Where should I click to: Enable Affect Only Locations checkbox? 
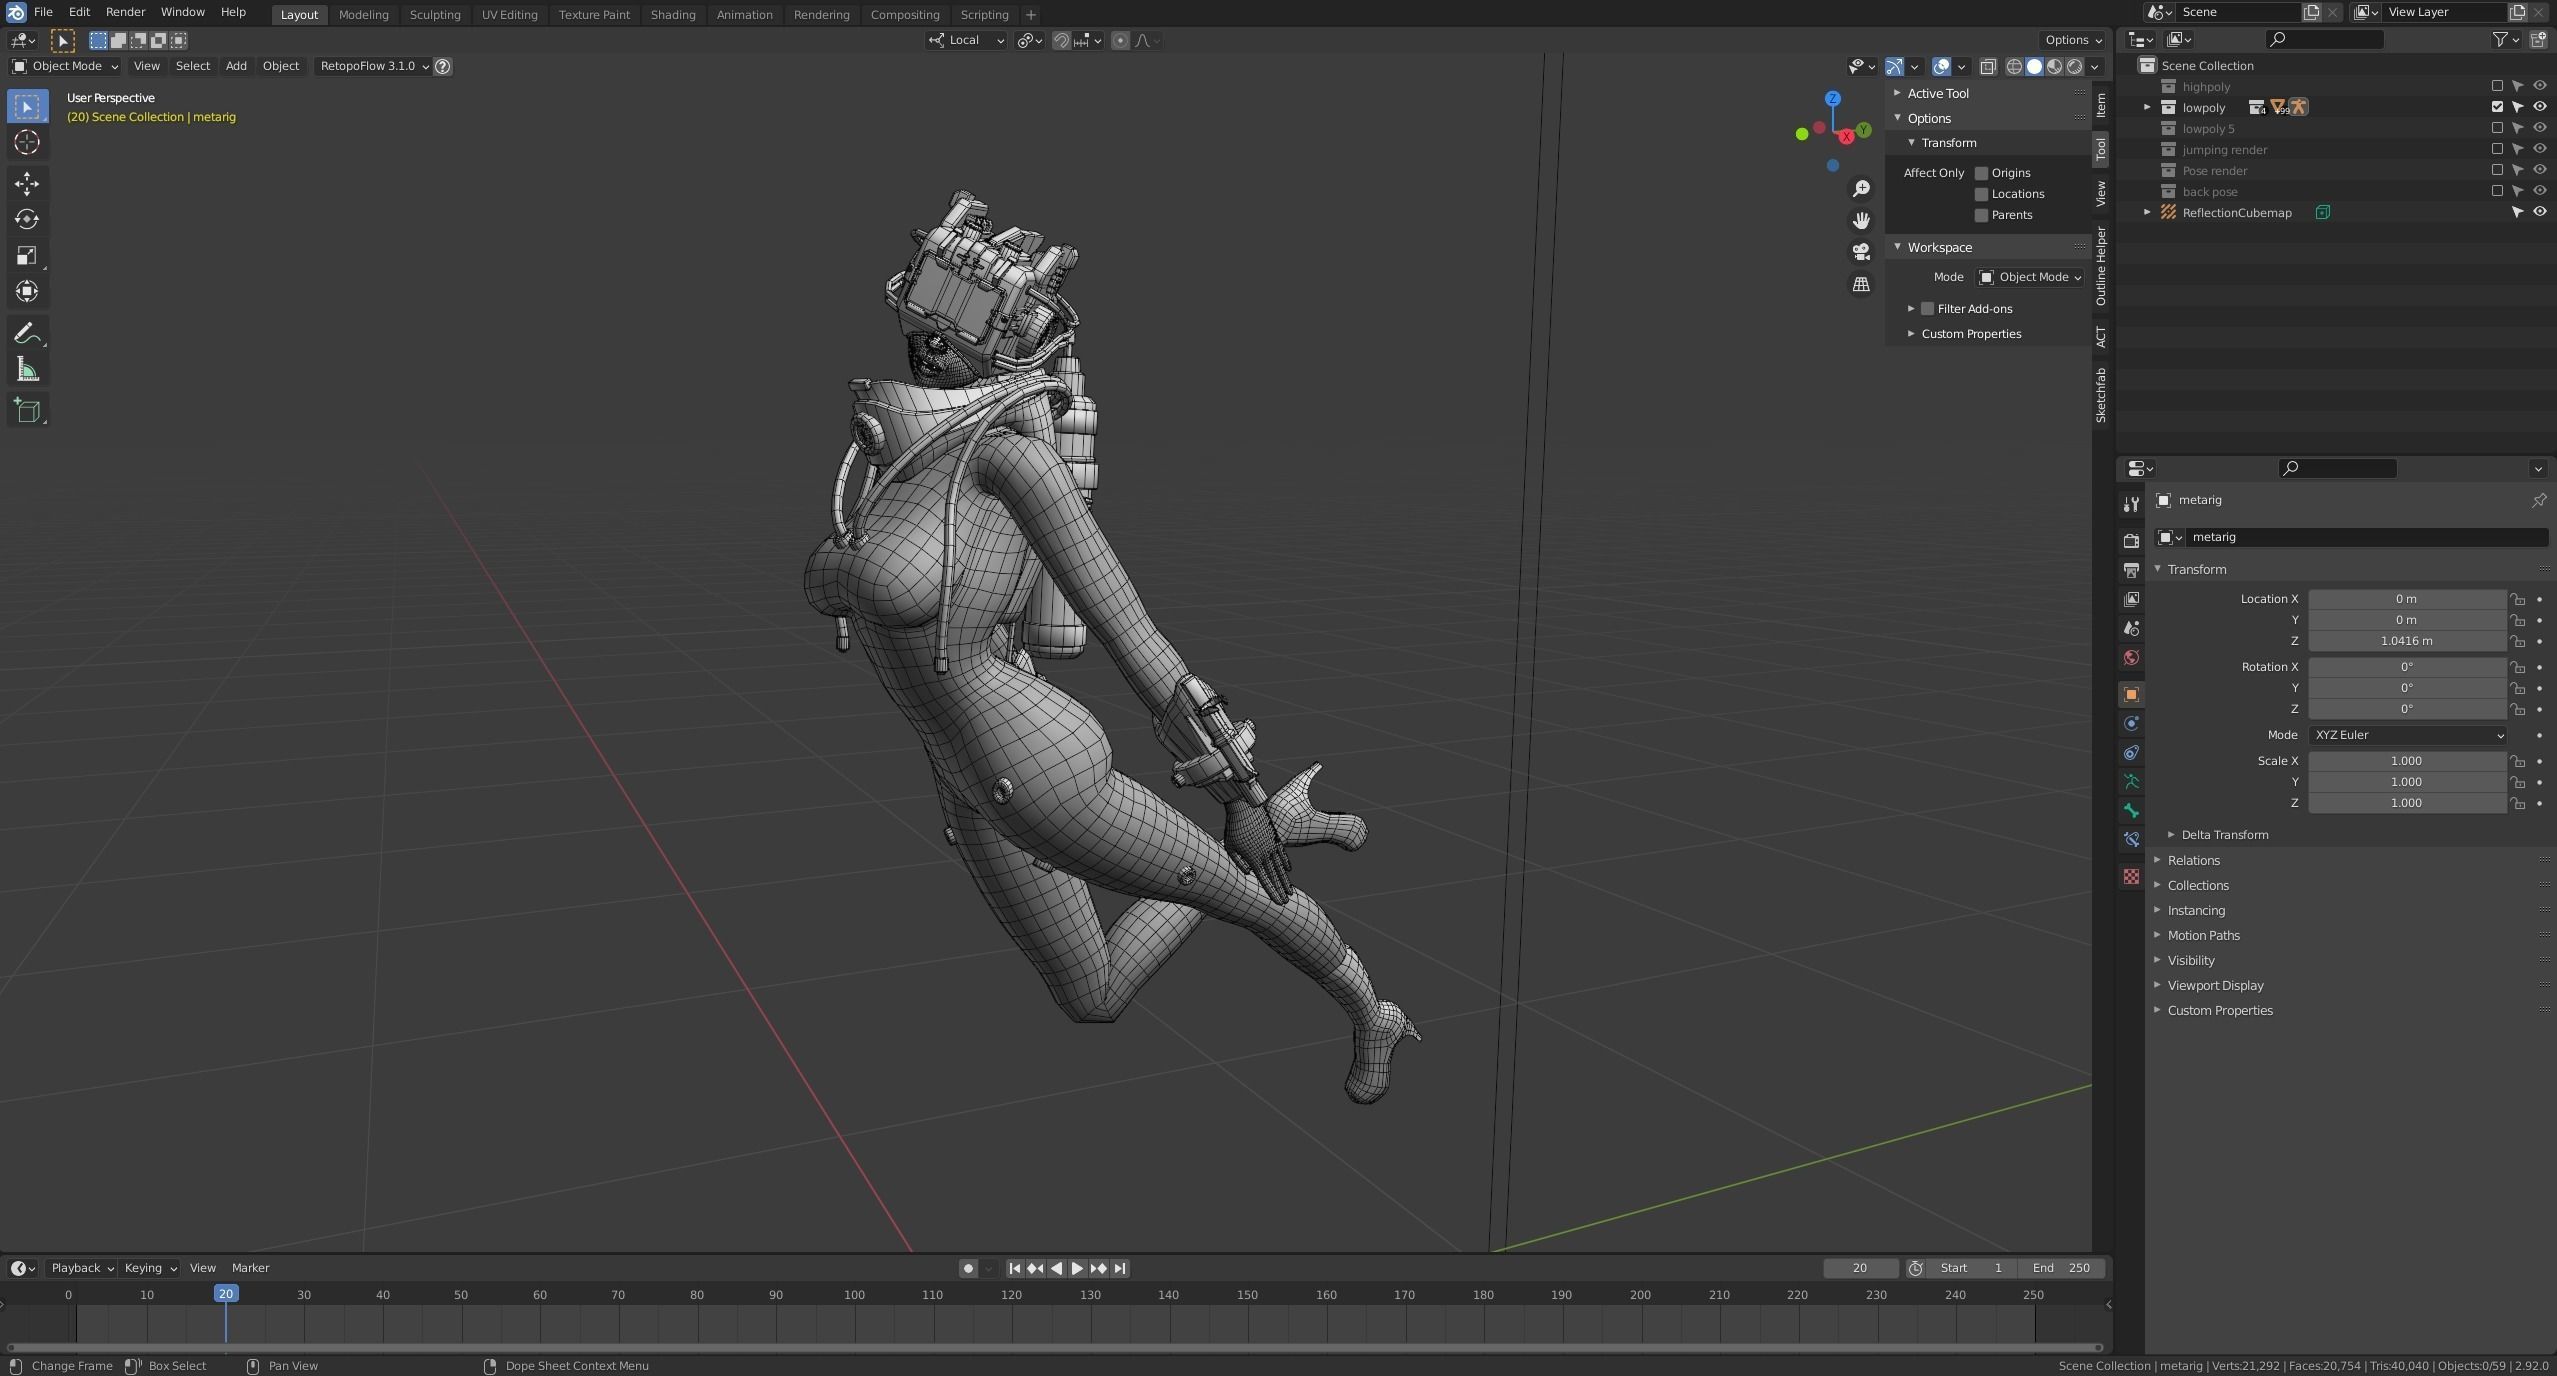click(x=1981, y=194)
